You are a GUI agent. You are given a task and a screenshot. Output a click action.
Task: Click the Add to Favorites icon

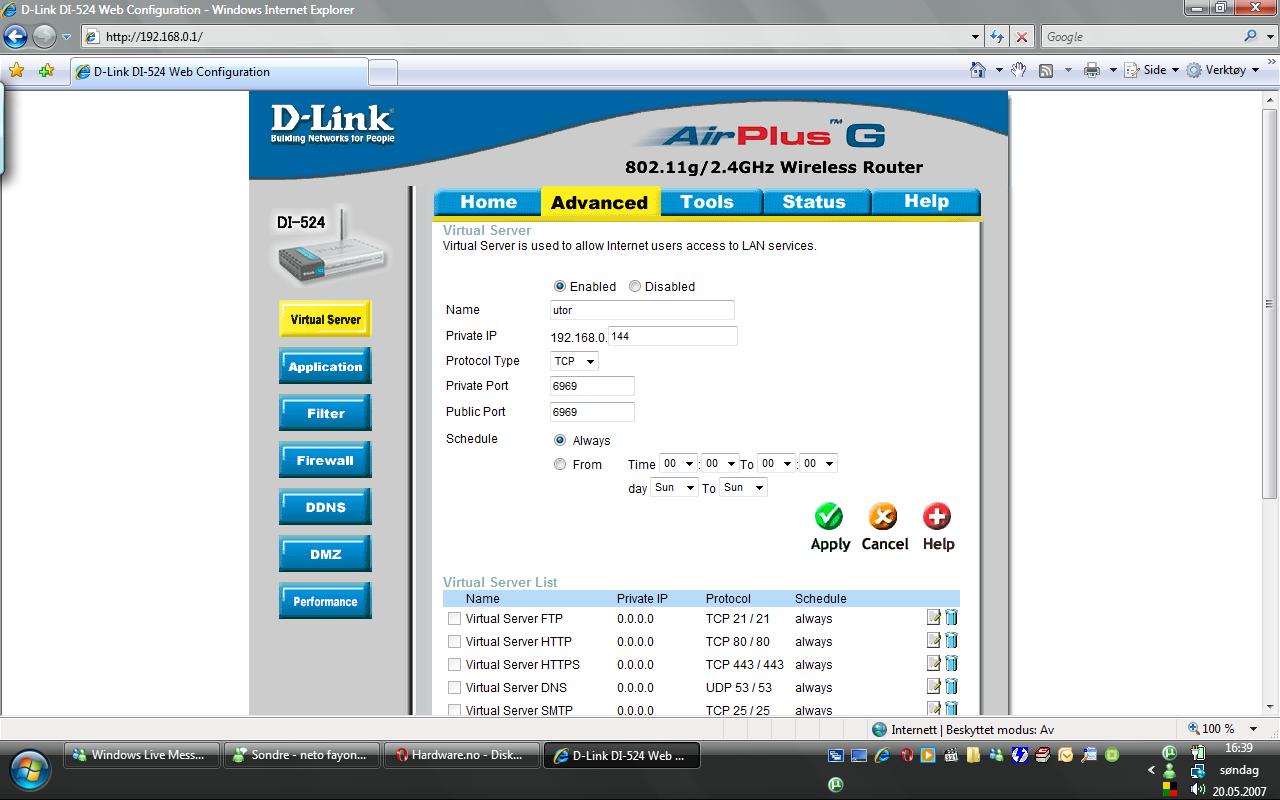[46, 71]
